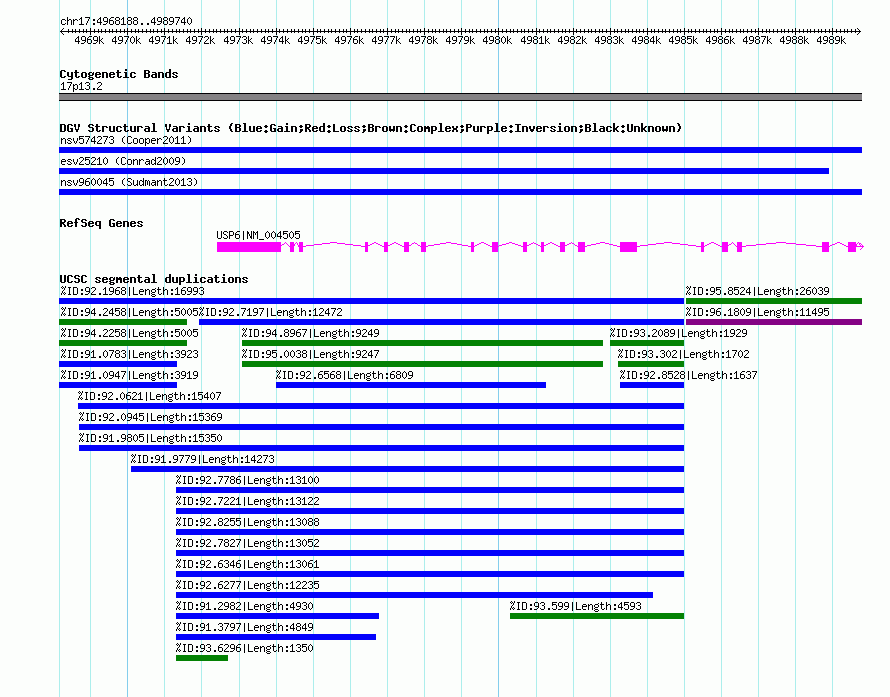Click variant nsv574273 (Cooper2011) label

click(126, 140)
